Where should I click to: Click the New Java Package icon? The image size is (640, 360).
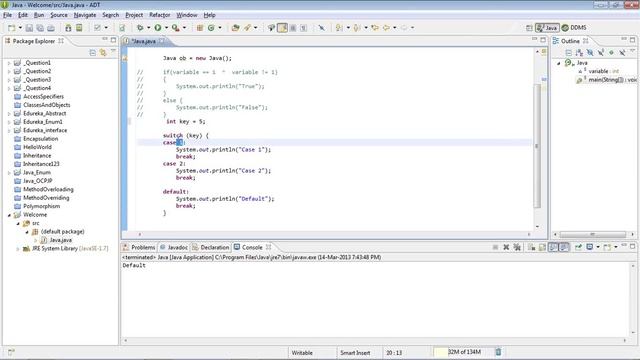[200, 28]
